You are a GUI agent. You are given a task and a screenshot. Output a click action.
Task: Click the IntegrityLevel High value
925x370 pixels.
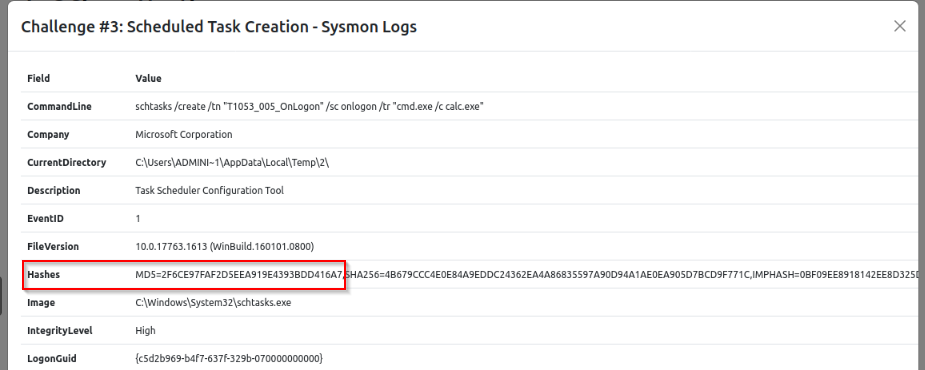145,330
